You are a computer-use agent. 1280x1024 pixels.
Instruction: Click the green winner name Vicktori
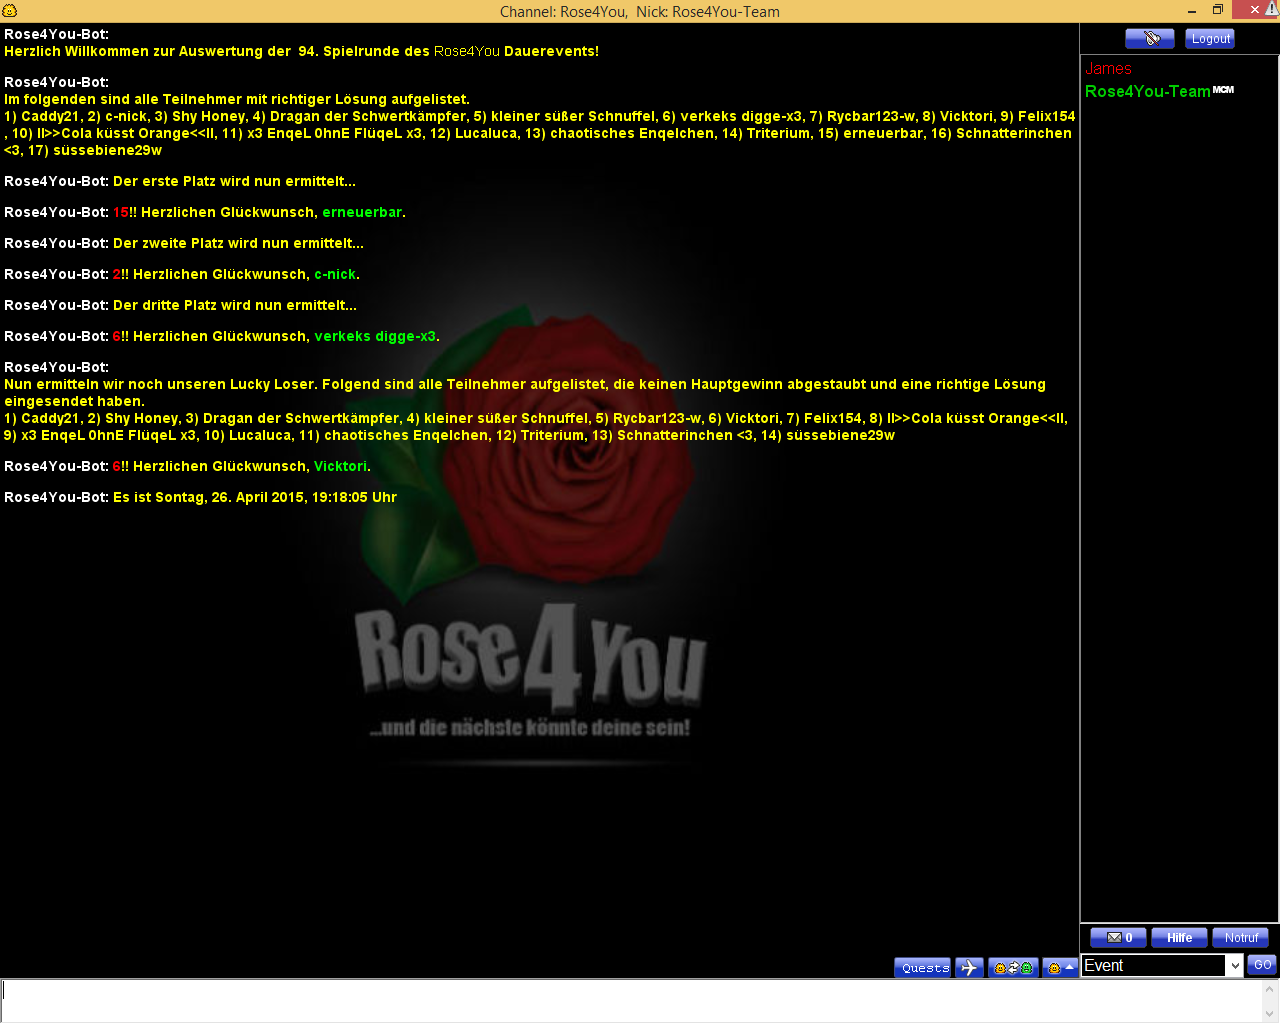point(340,467)
